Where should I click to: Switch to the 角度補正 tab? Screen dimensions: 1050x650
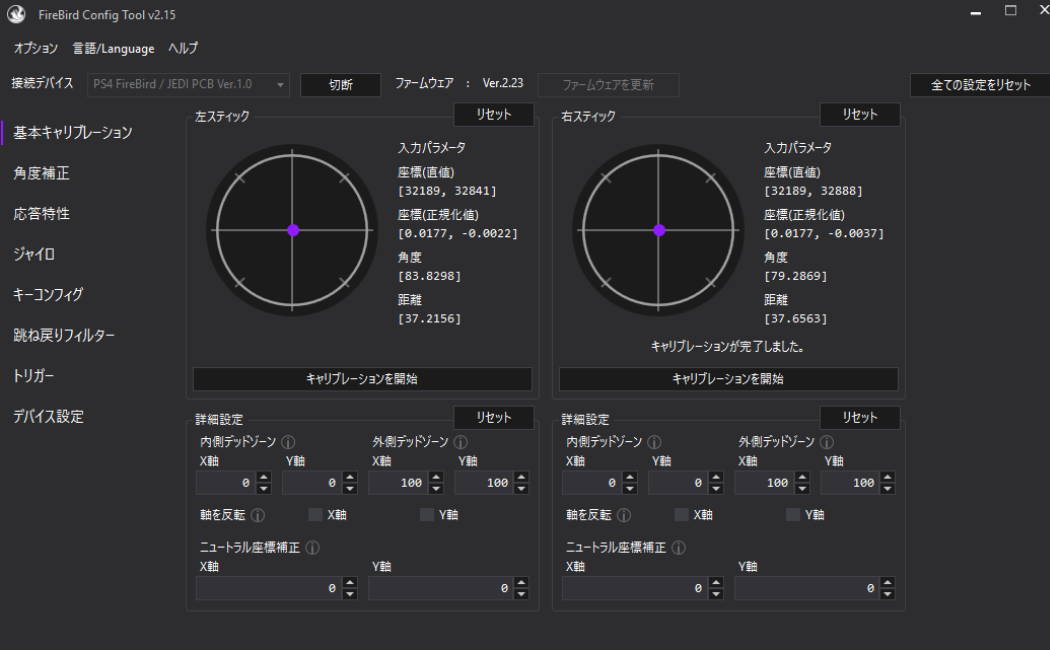(41, 173)
